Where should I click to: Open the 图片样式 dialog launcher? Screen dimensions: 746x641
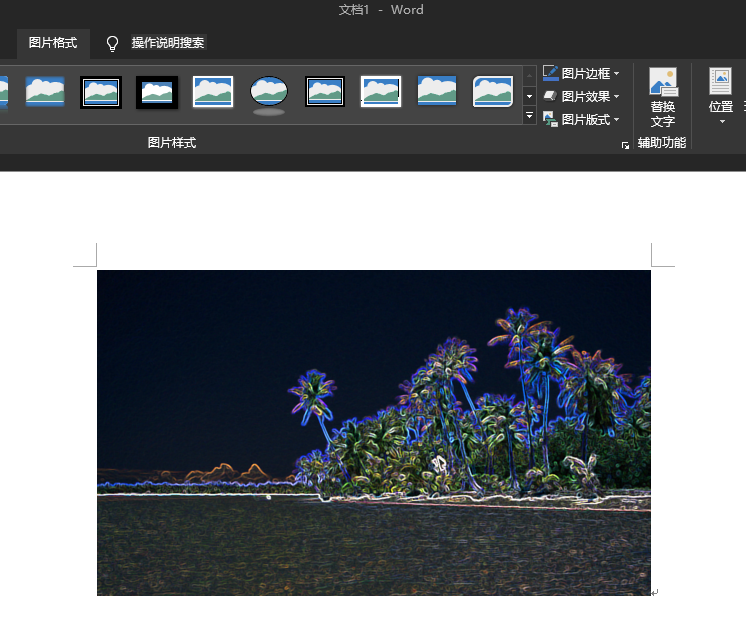pyautogui.click(x=625, y=145)
